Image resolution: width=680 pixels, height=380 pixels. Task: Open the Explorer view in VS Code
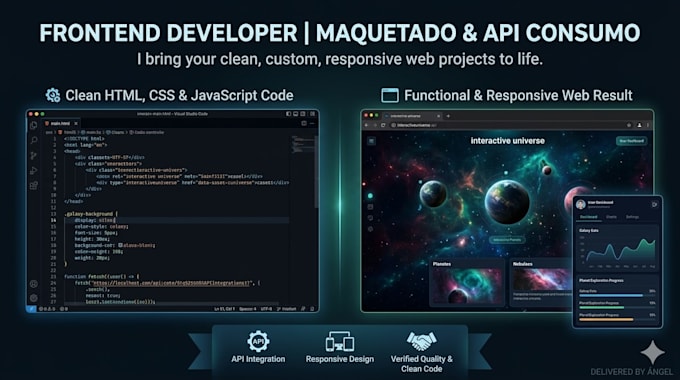pos(34,125)
